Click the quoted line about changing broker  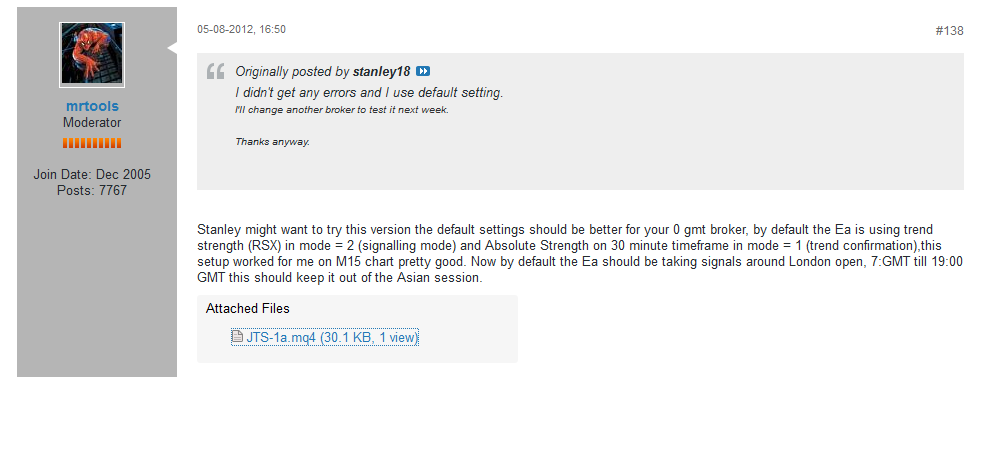pyautogui.click(x=342, y=109)
